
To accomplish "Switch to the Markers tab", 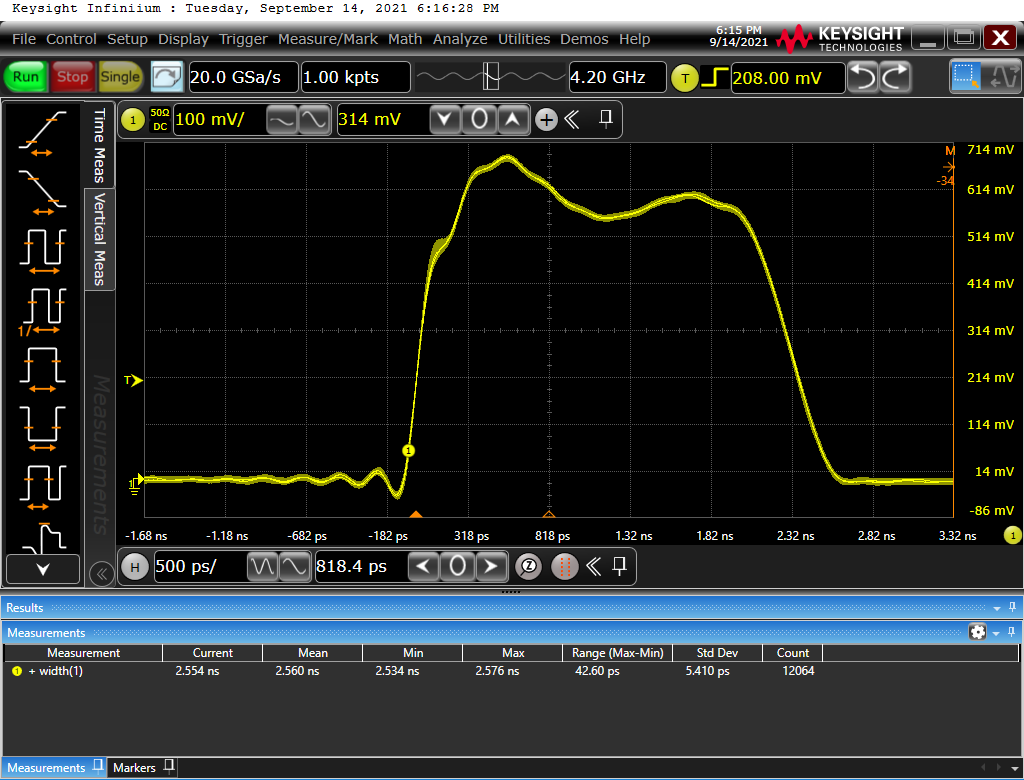I will point(134,768).
